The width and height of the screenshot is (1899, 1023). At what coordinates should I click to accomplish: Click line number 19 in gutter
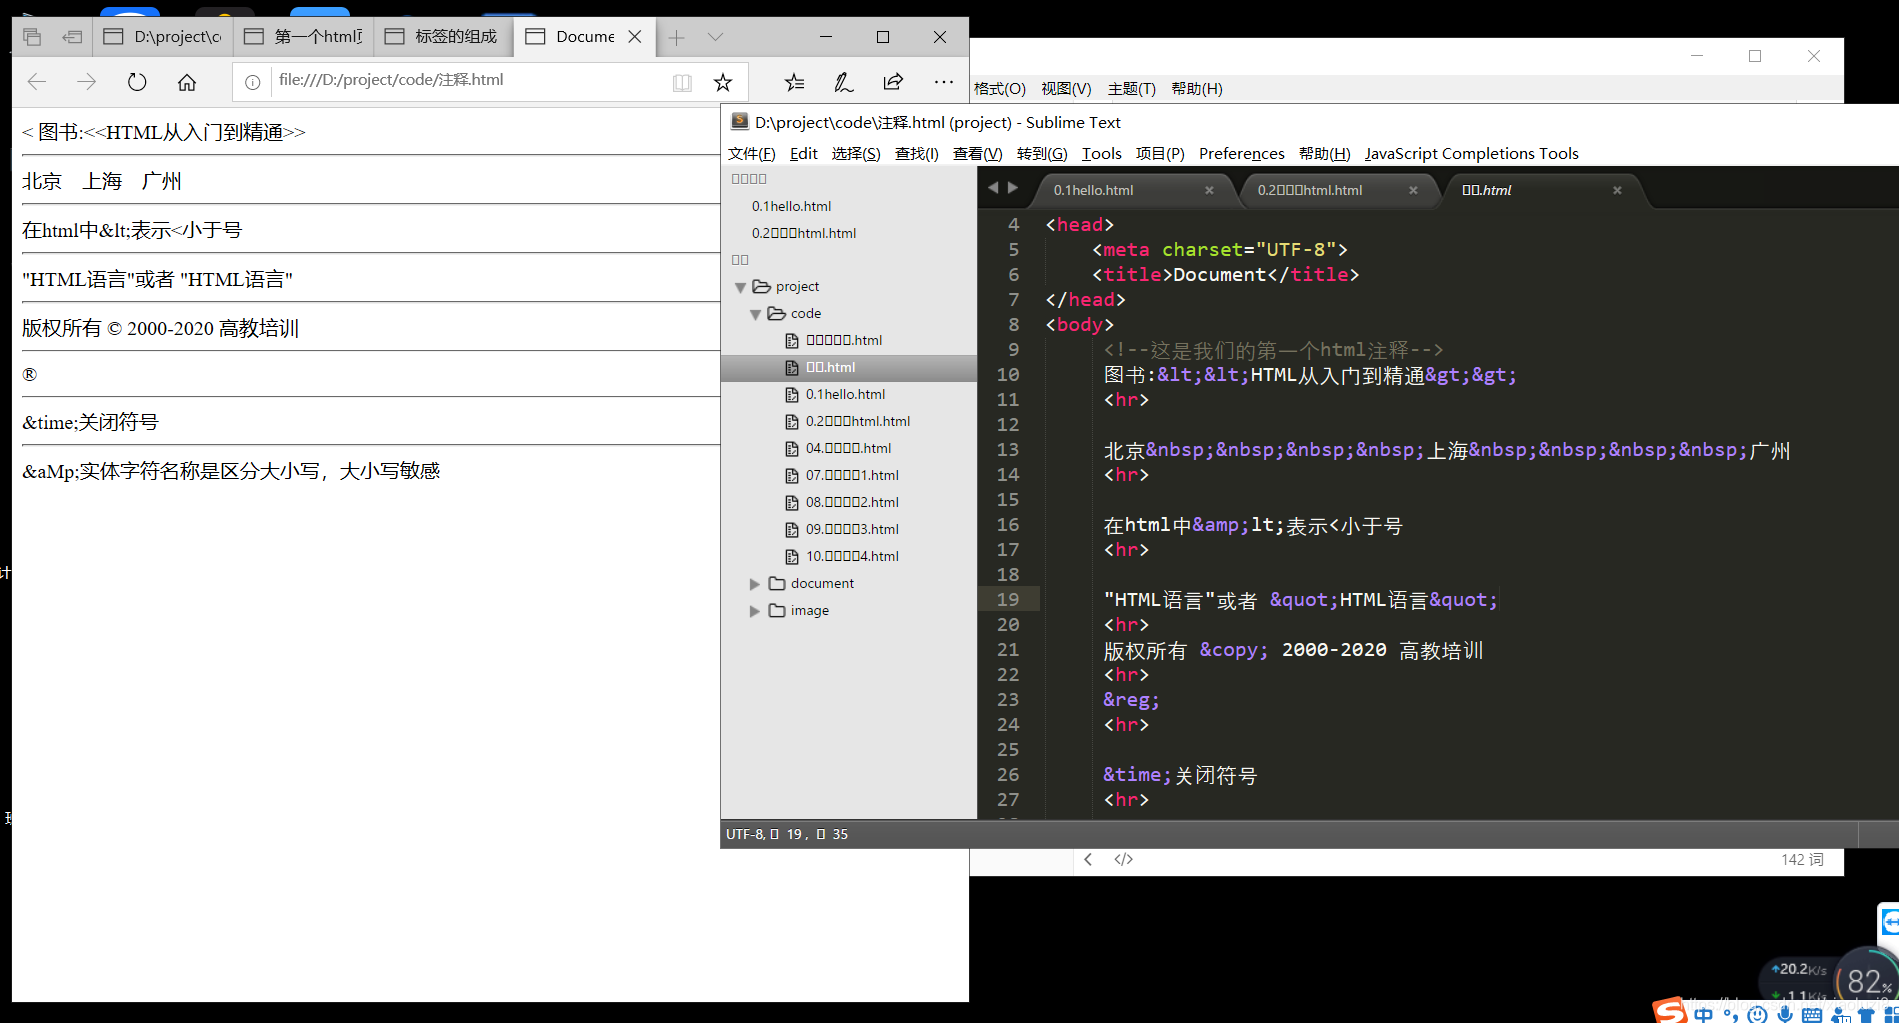(1008, 599)
